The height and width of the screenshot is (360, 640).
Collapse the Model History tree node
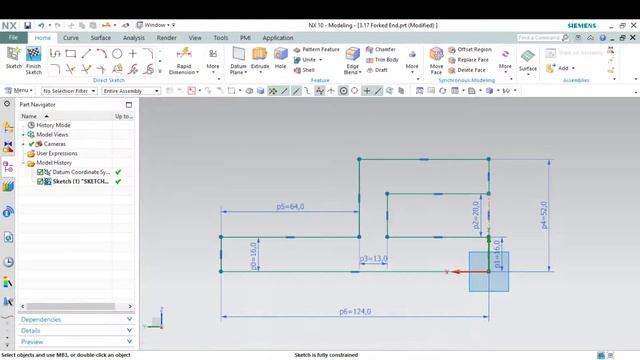tap(23, 163)
